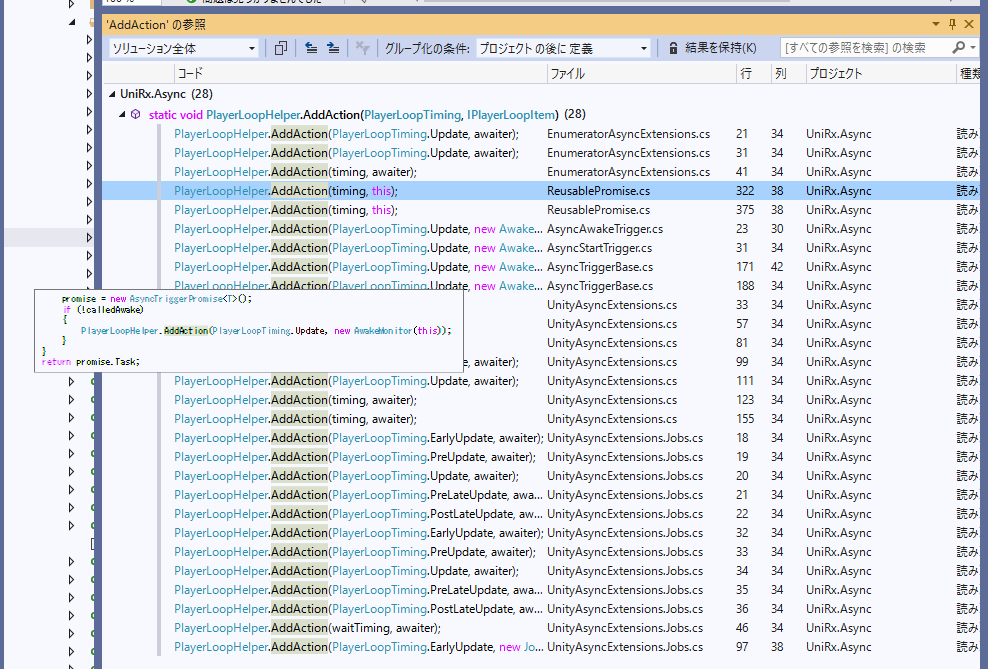Image resolution: width=988 pixels, height=669 pixels.
Task: Sort by the 種類 column header
Action: tap(968, 74)
